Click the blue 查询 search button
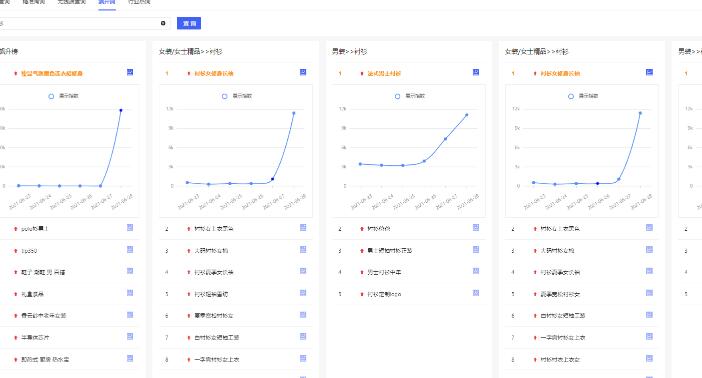 (188, 23)
